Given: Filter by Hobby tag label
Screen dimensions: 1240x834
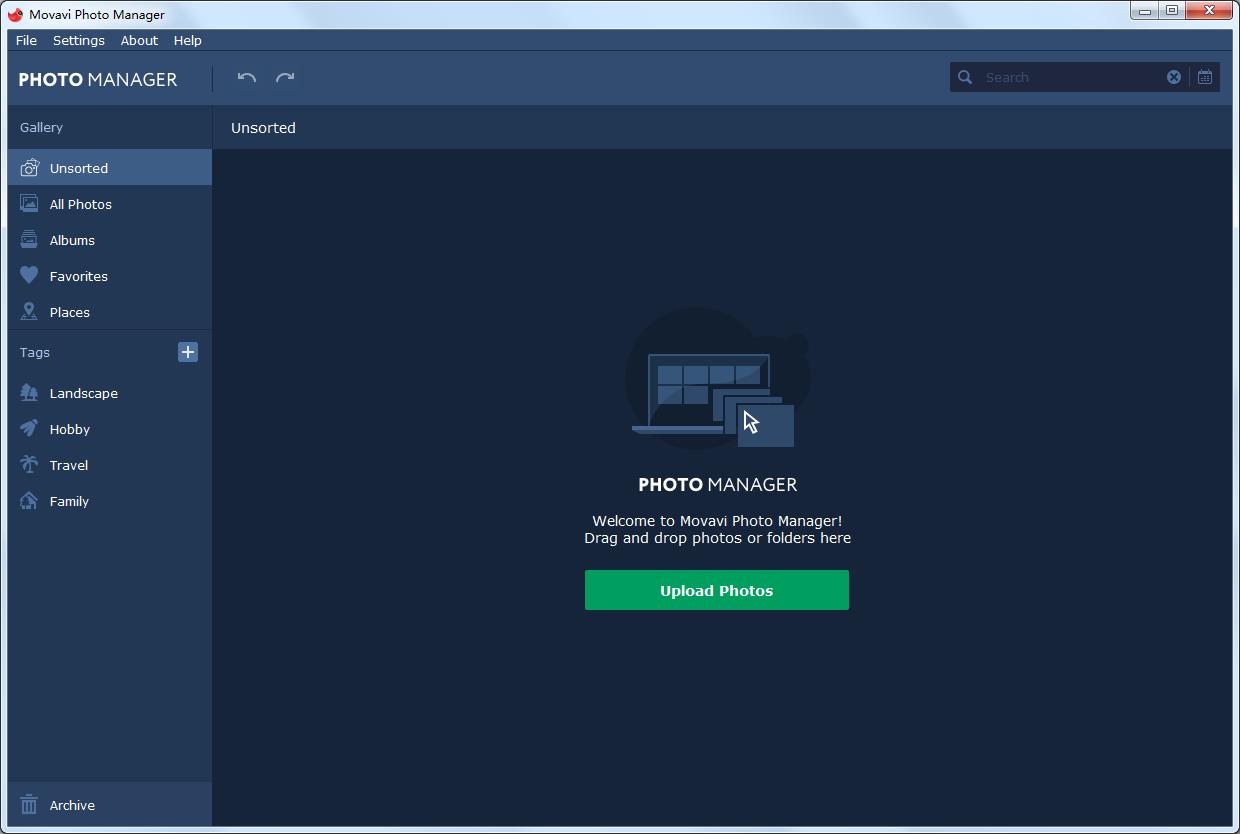Looking at the screenshot, I should (x=70, y=429).
